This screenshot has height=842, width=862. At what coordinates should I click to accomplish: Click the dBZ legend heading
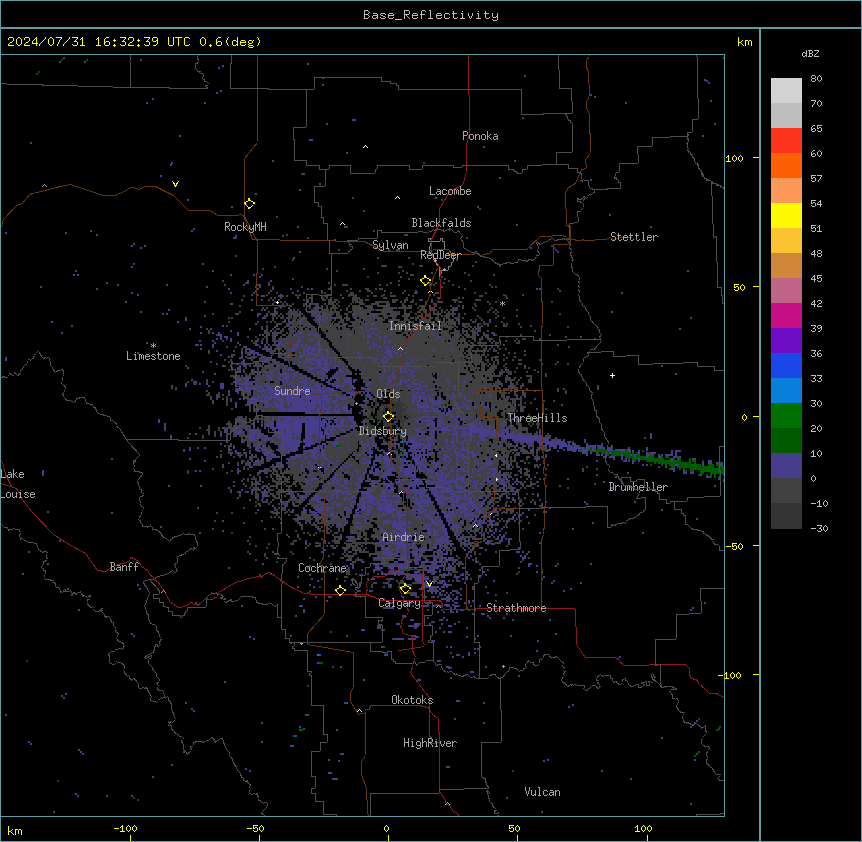point(810,53)
